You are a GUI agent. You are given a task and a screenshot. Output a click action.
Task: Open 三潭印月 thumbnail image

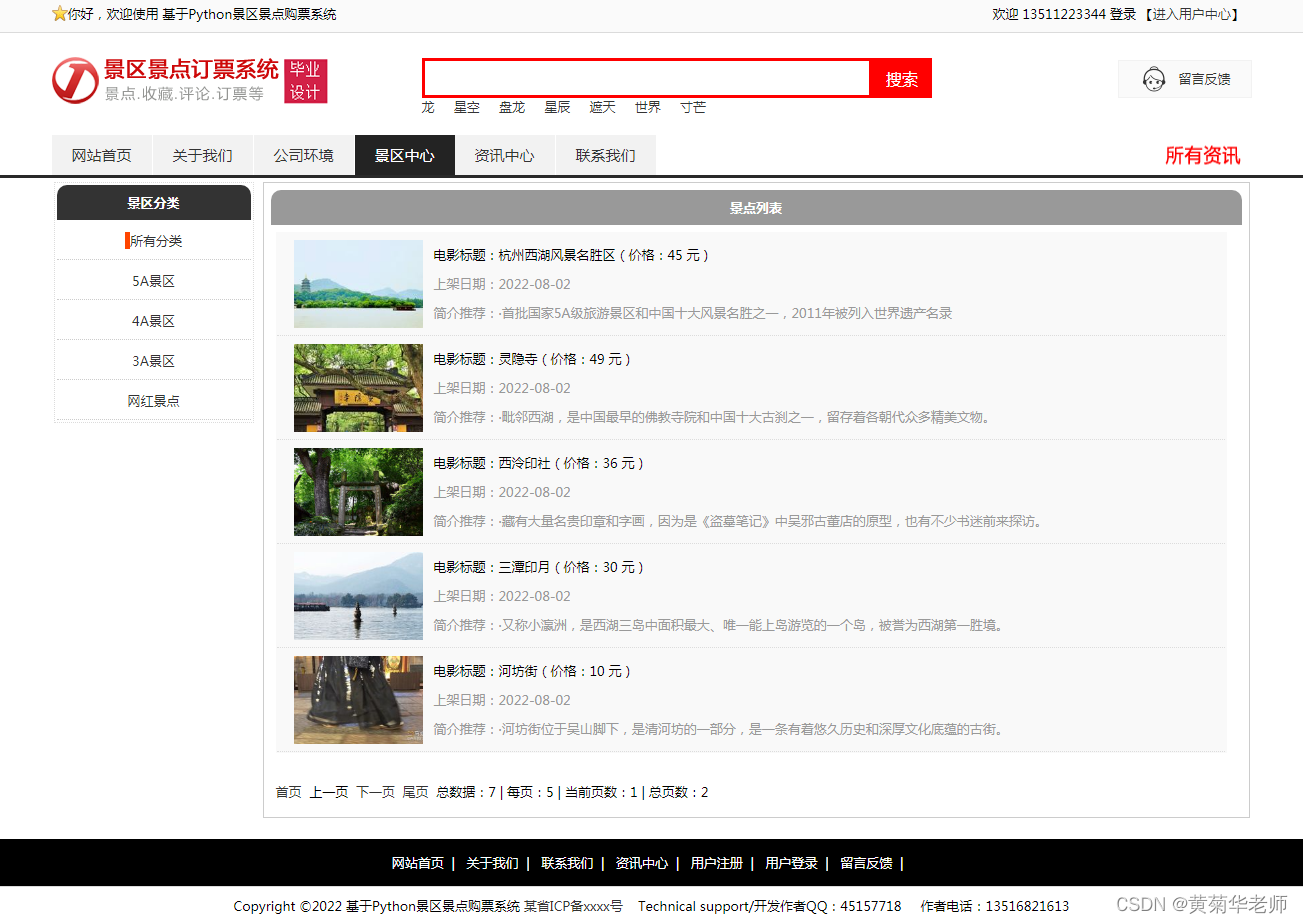coord(358,596)
